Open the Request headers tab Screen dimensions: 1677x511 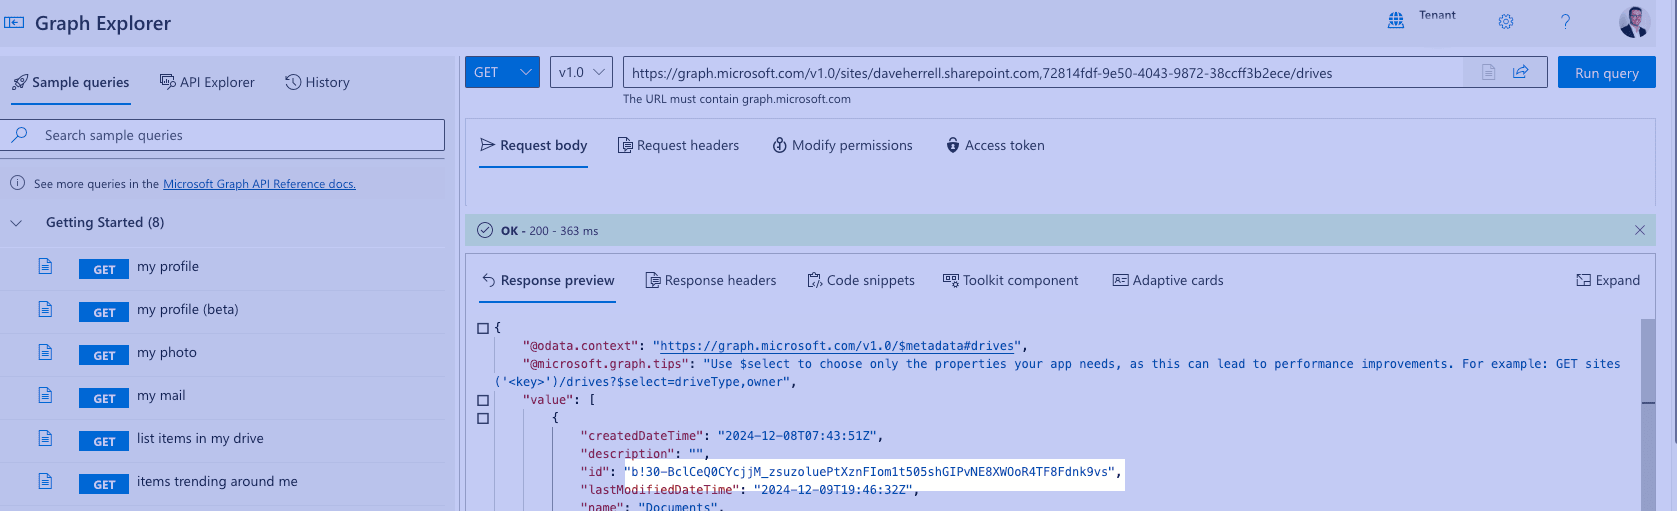(678, 145)
